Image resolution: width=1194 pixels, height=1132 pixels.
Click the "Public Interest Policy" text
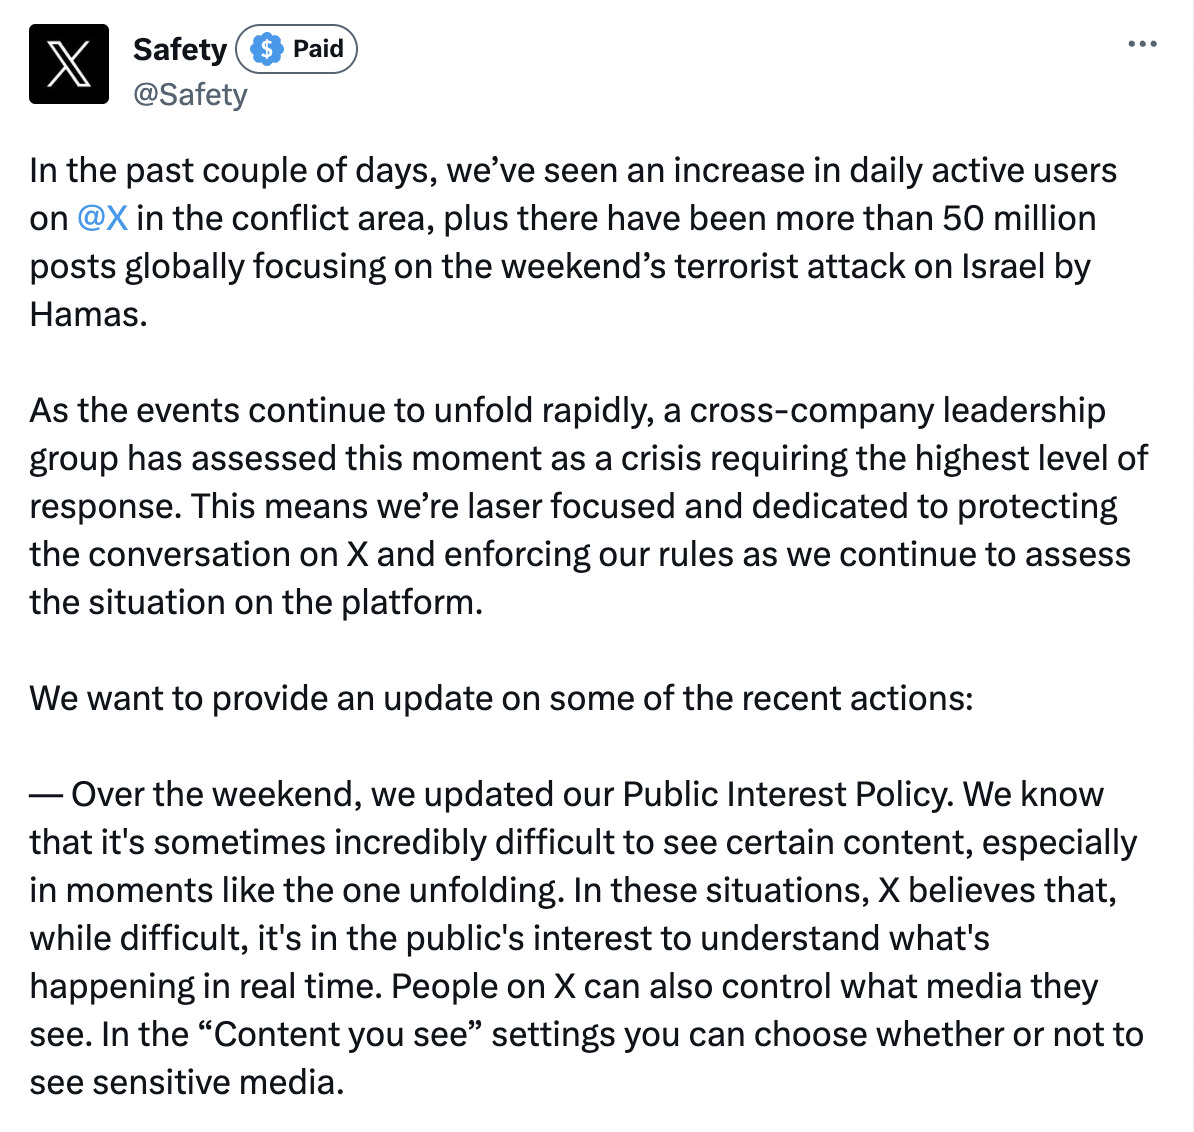click(787, 795)
